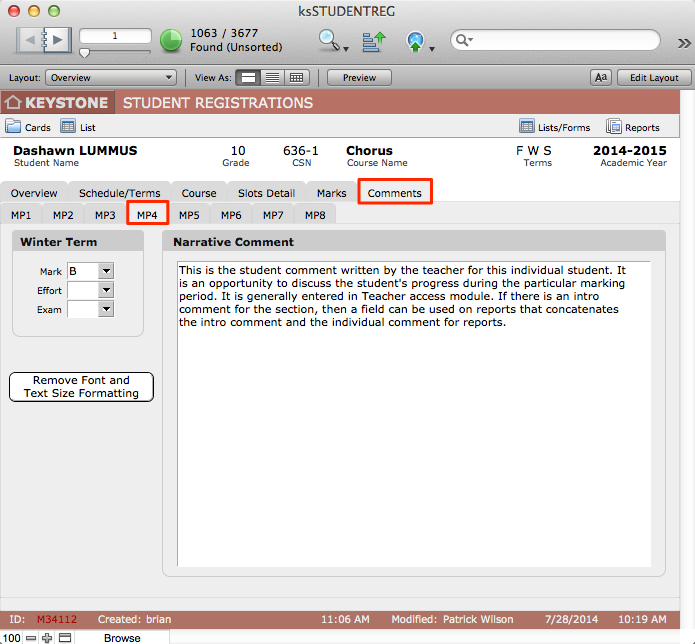Click Remove Font and Text Size Formatting
This screenshot has width=695, height=644.
tap(81, 387)
